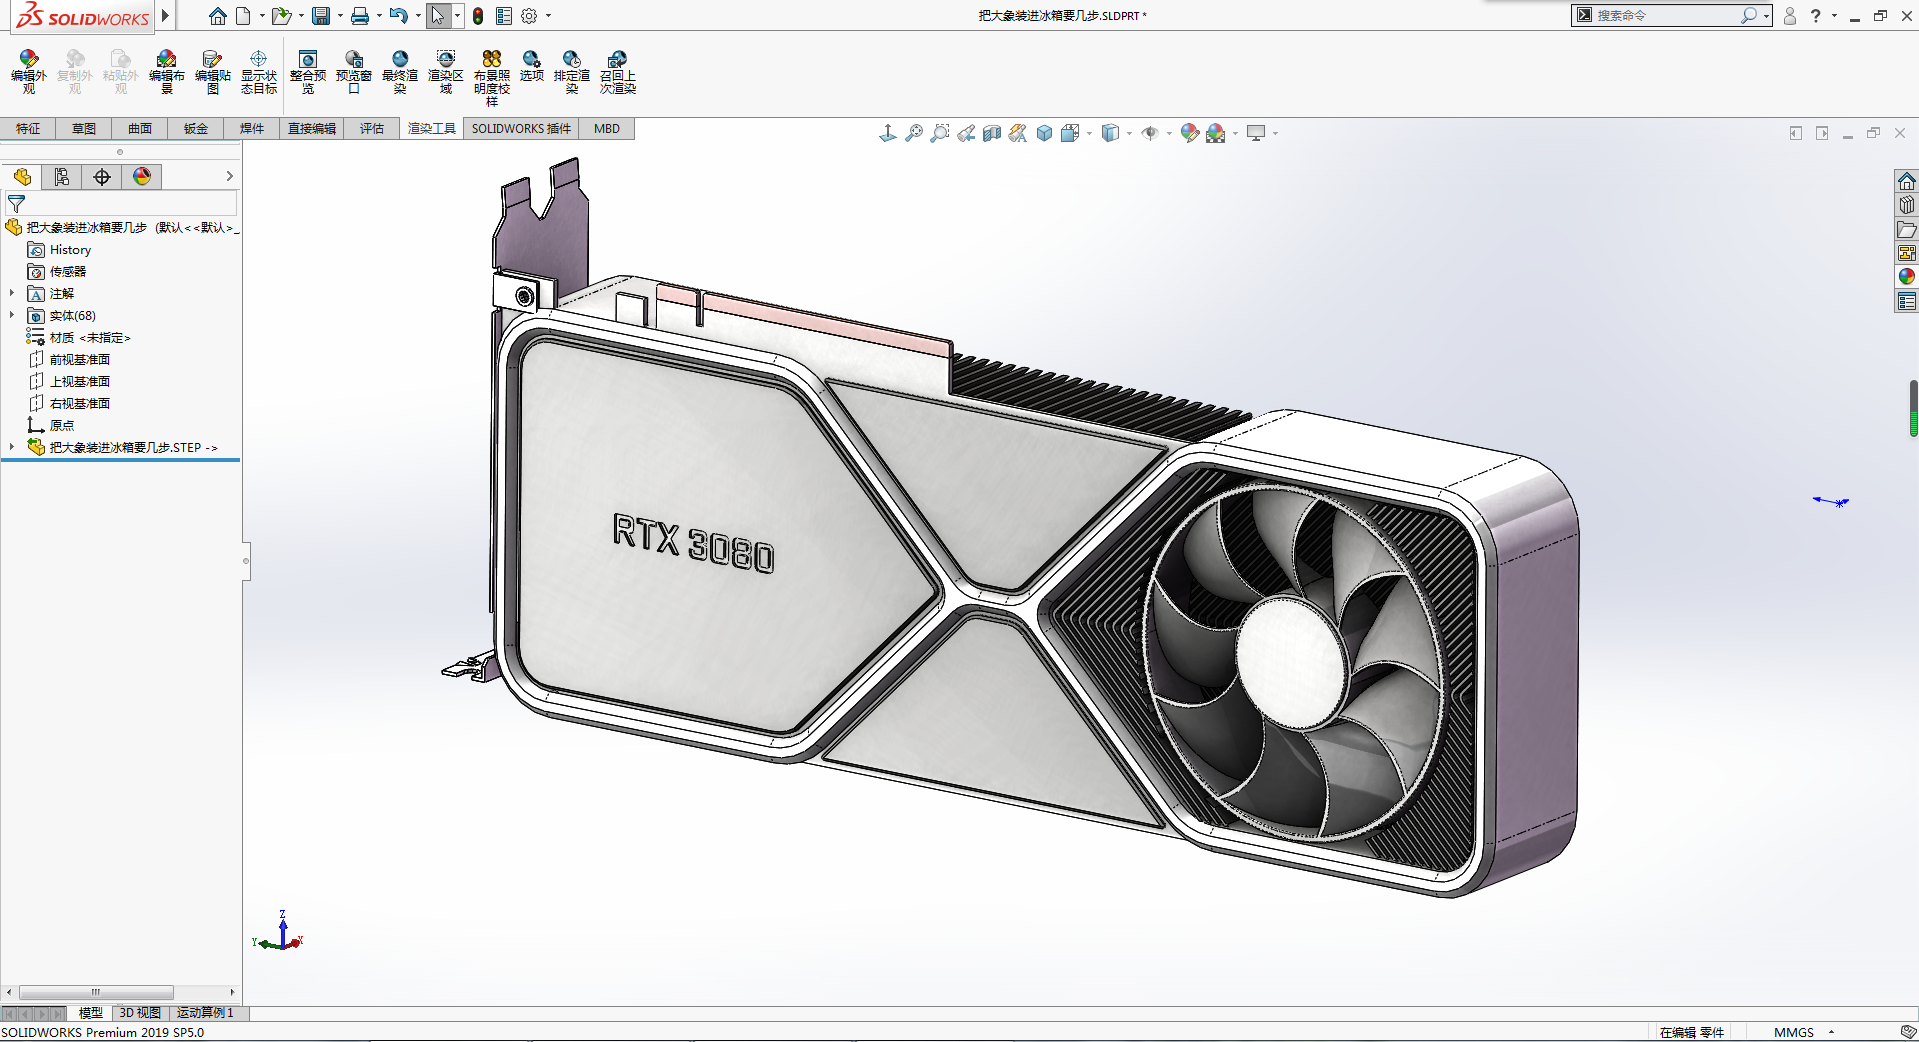Open the SOLIDWORKS 插件 tab
The image size is (1919, 1042).
point(521,129)
